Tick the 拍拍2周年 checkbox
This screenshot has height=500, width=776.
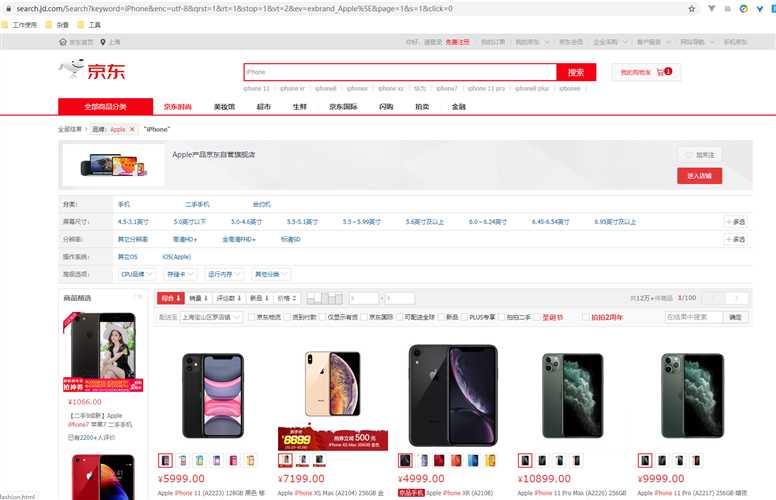tap(586, 317)
